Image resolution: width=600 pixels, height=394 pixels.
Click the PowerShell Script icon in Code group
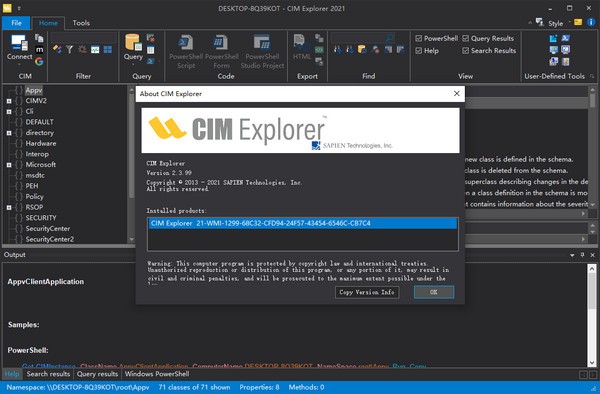(186, 42)
